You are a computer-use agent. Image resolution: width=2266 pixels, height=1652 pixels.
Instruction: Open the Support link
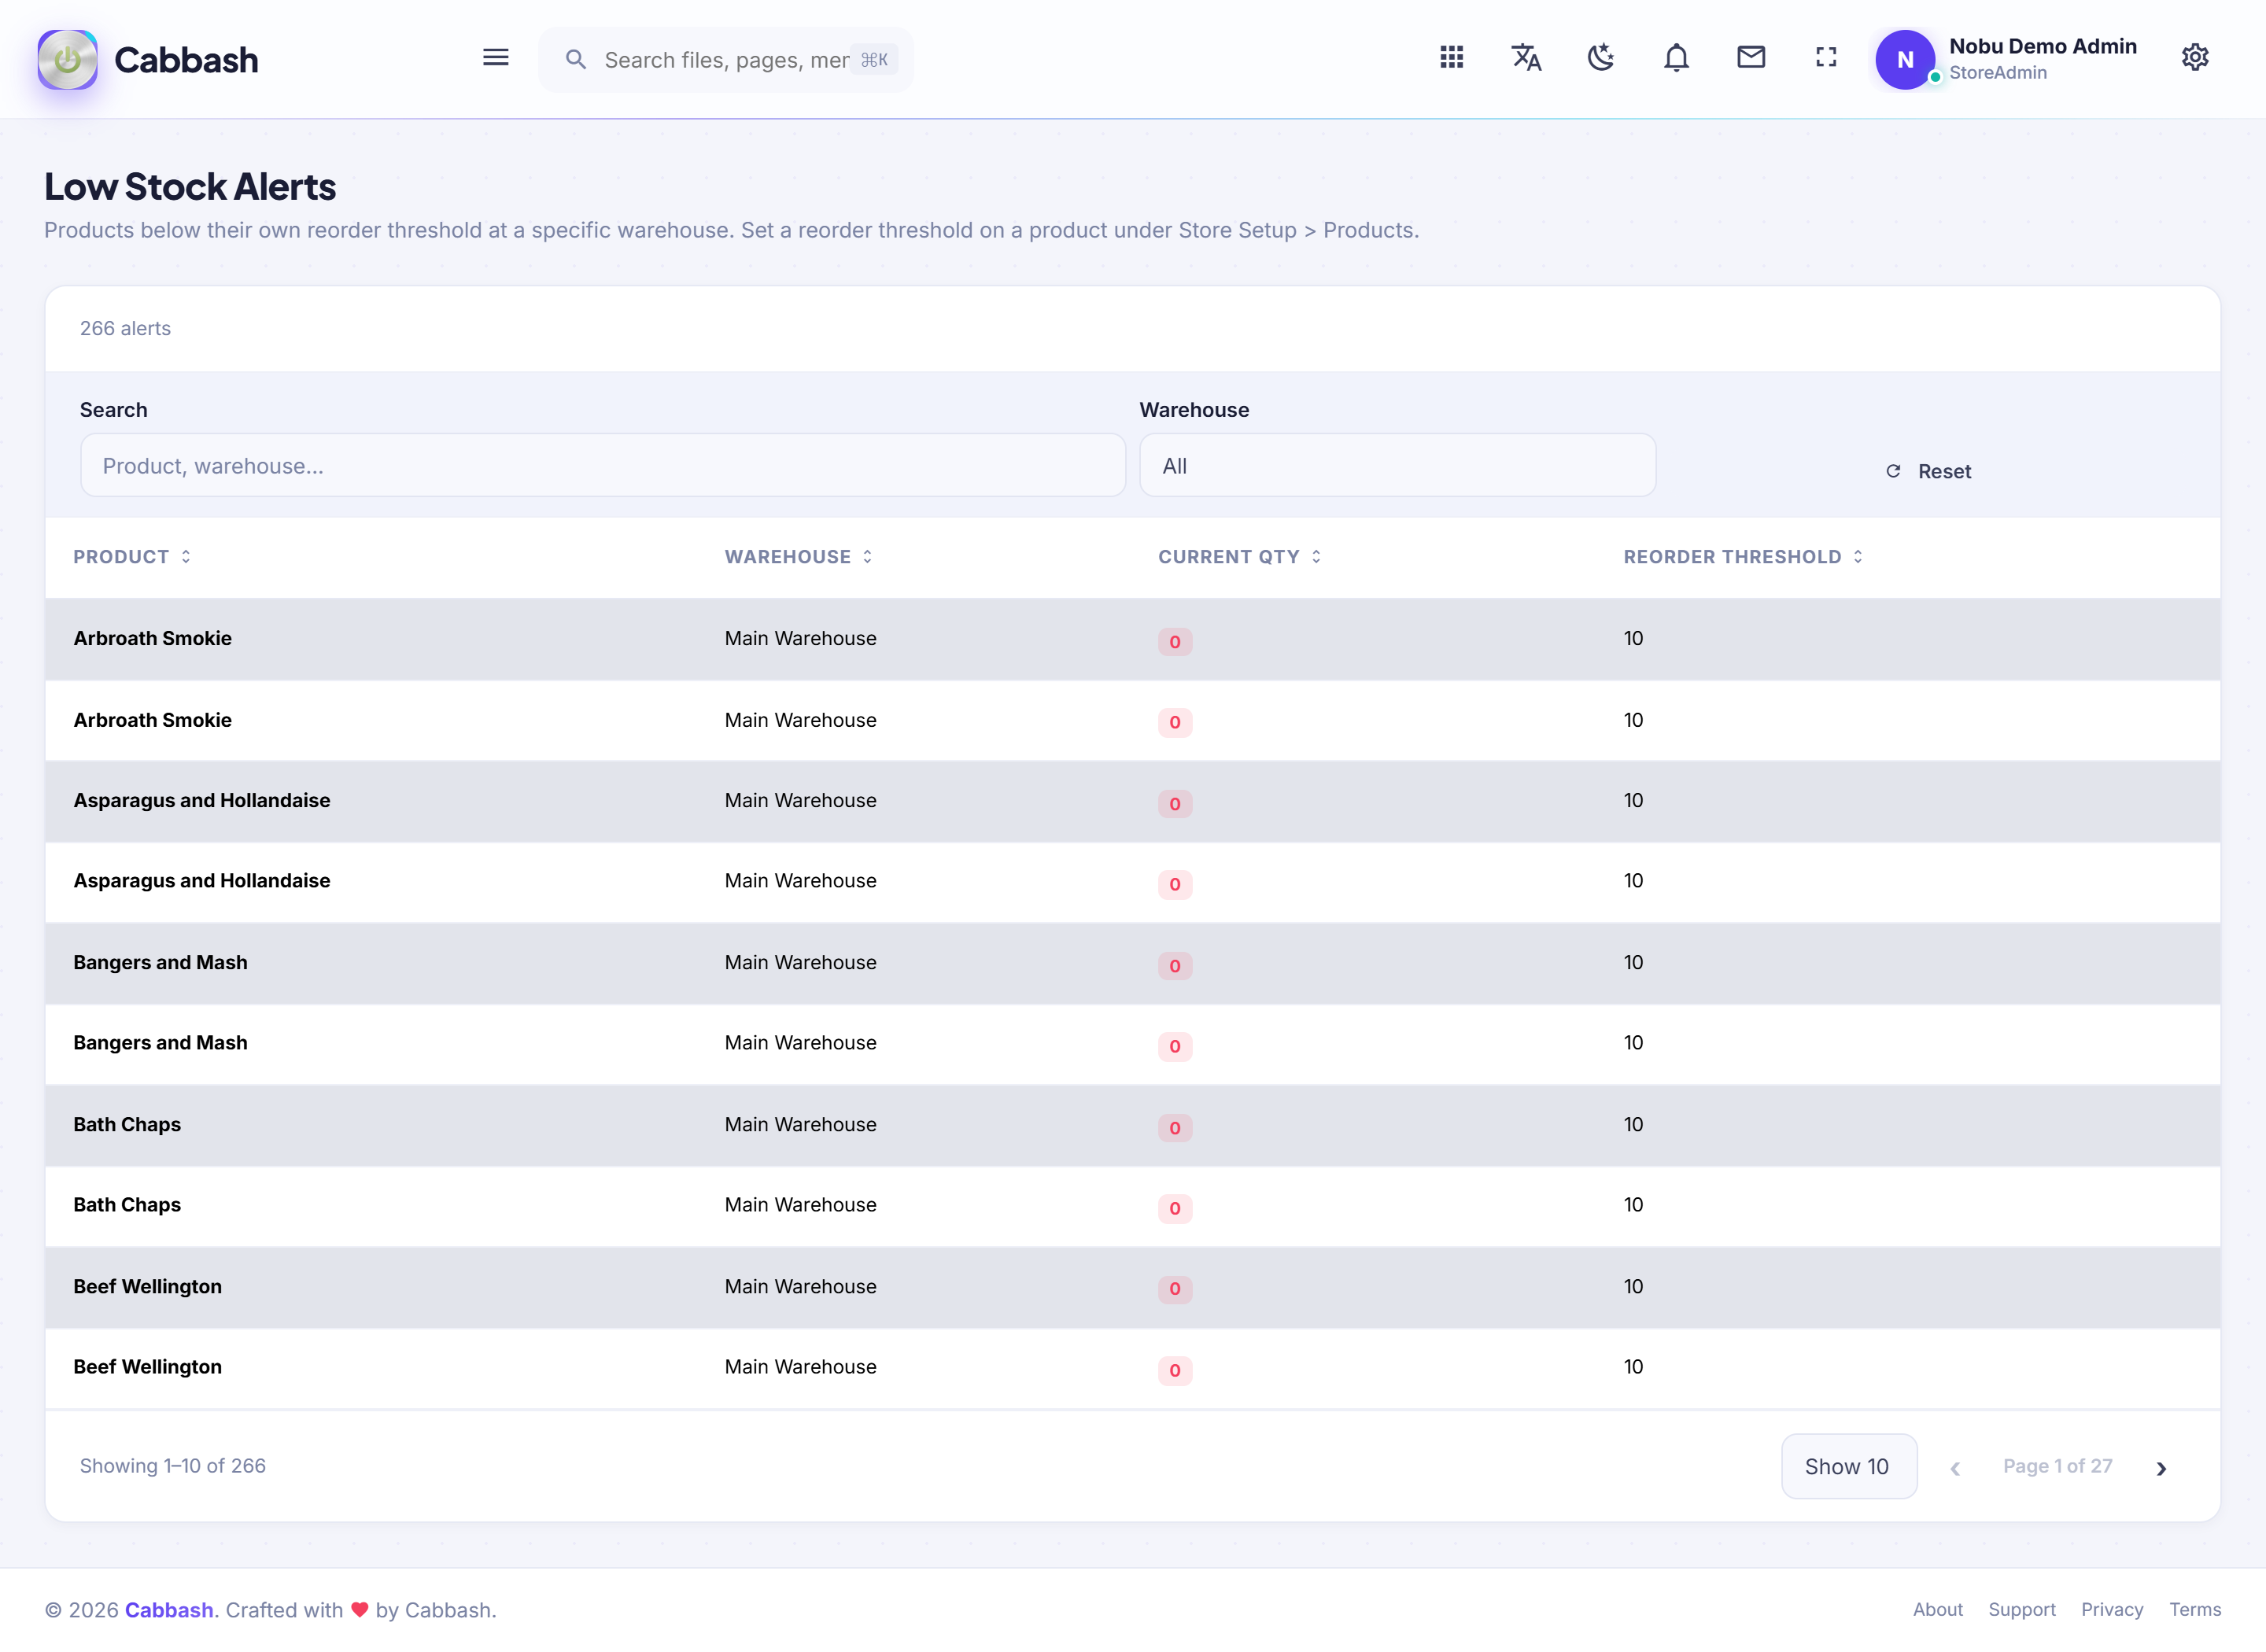point(2021,1610)
